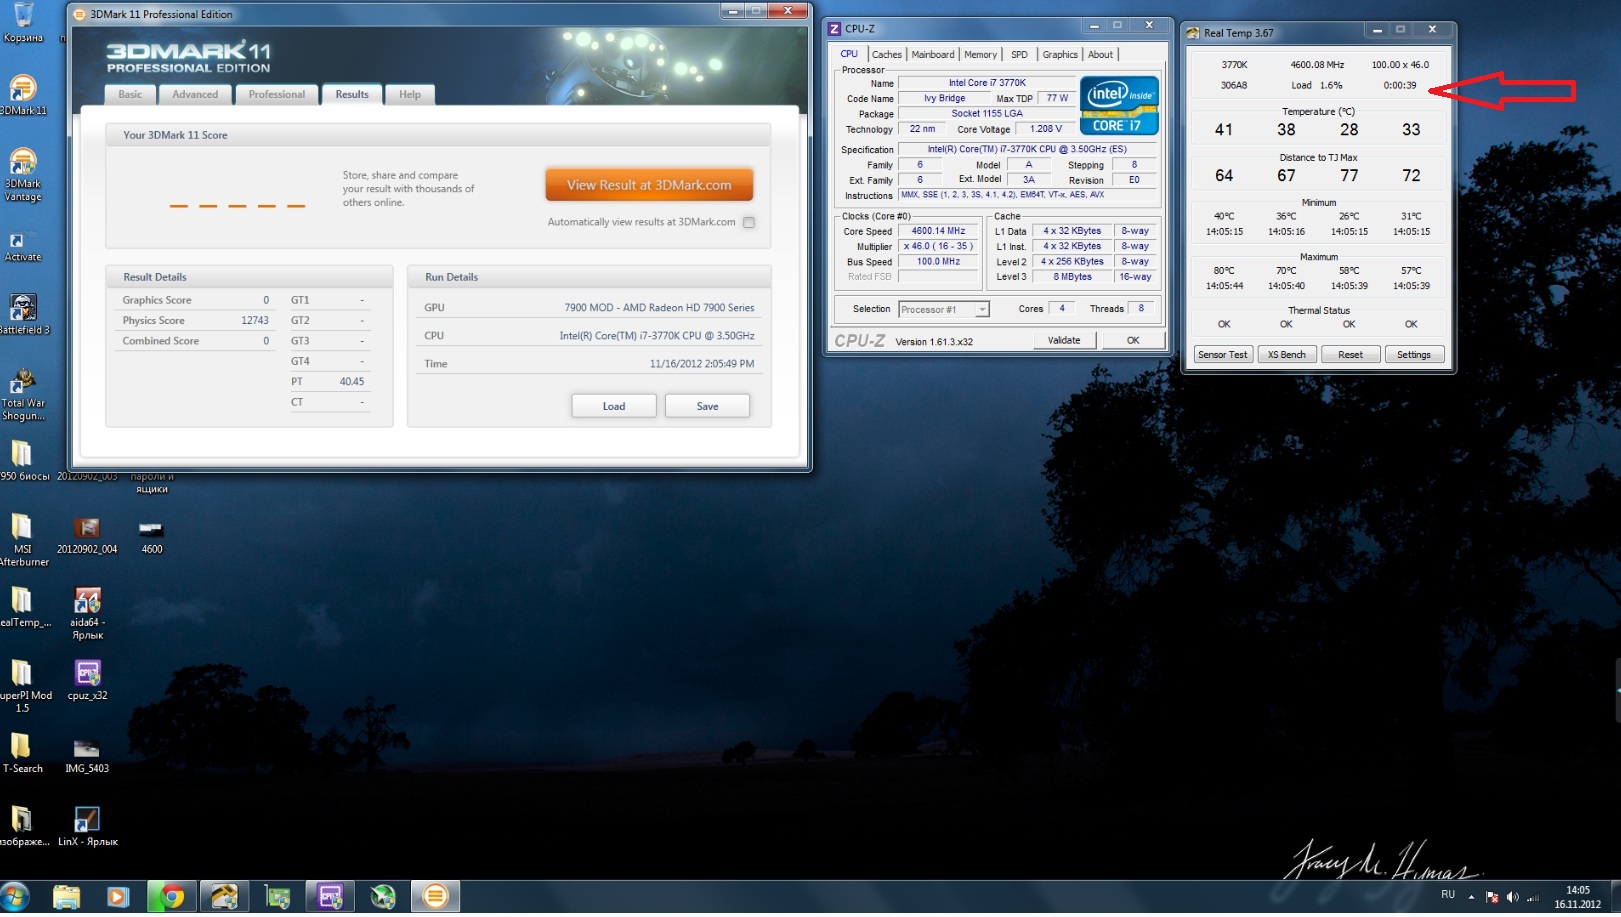Image resolution: width=1621 pixels, height=917 pixels.
Task: Show hidden tray icons arrow
Action: click(x=1471, y=897)
